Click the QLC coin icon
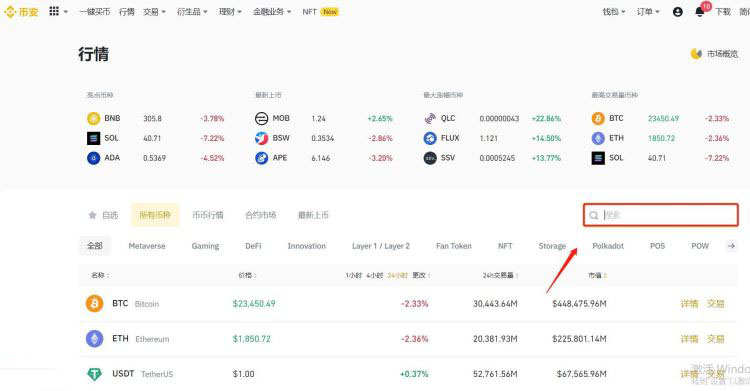This screenshot has width=750, height=391. coord(430,118)
